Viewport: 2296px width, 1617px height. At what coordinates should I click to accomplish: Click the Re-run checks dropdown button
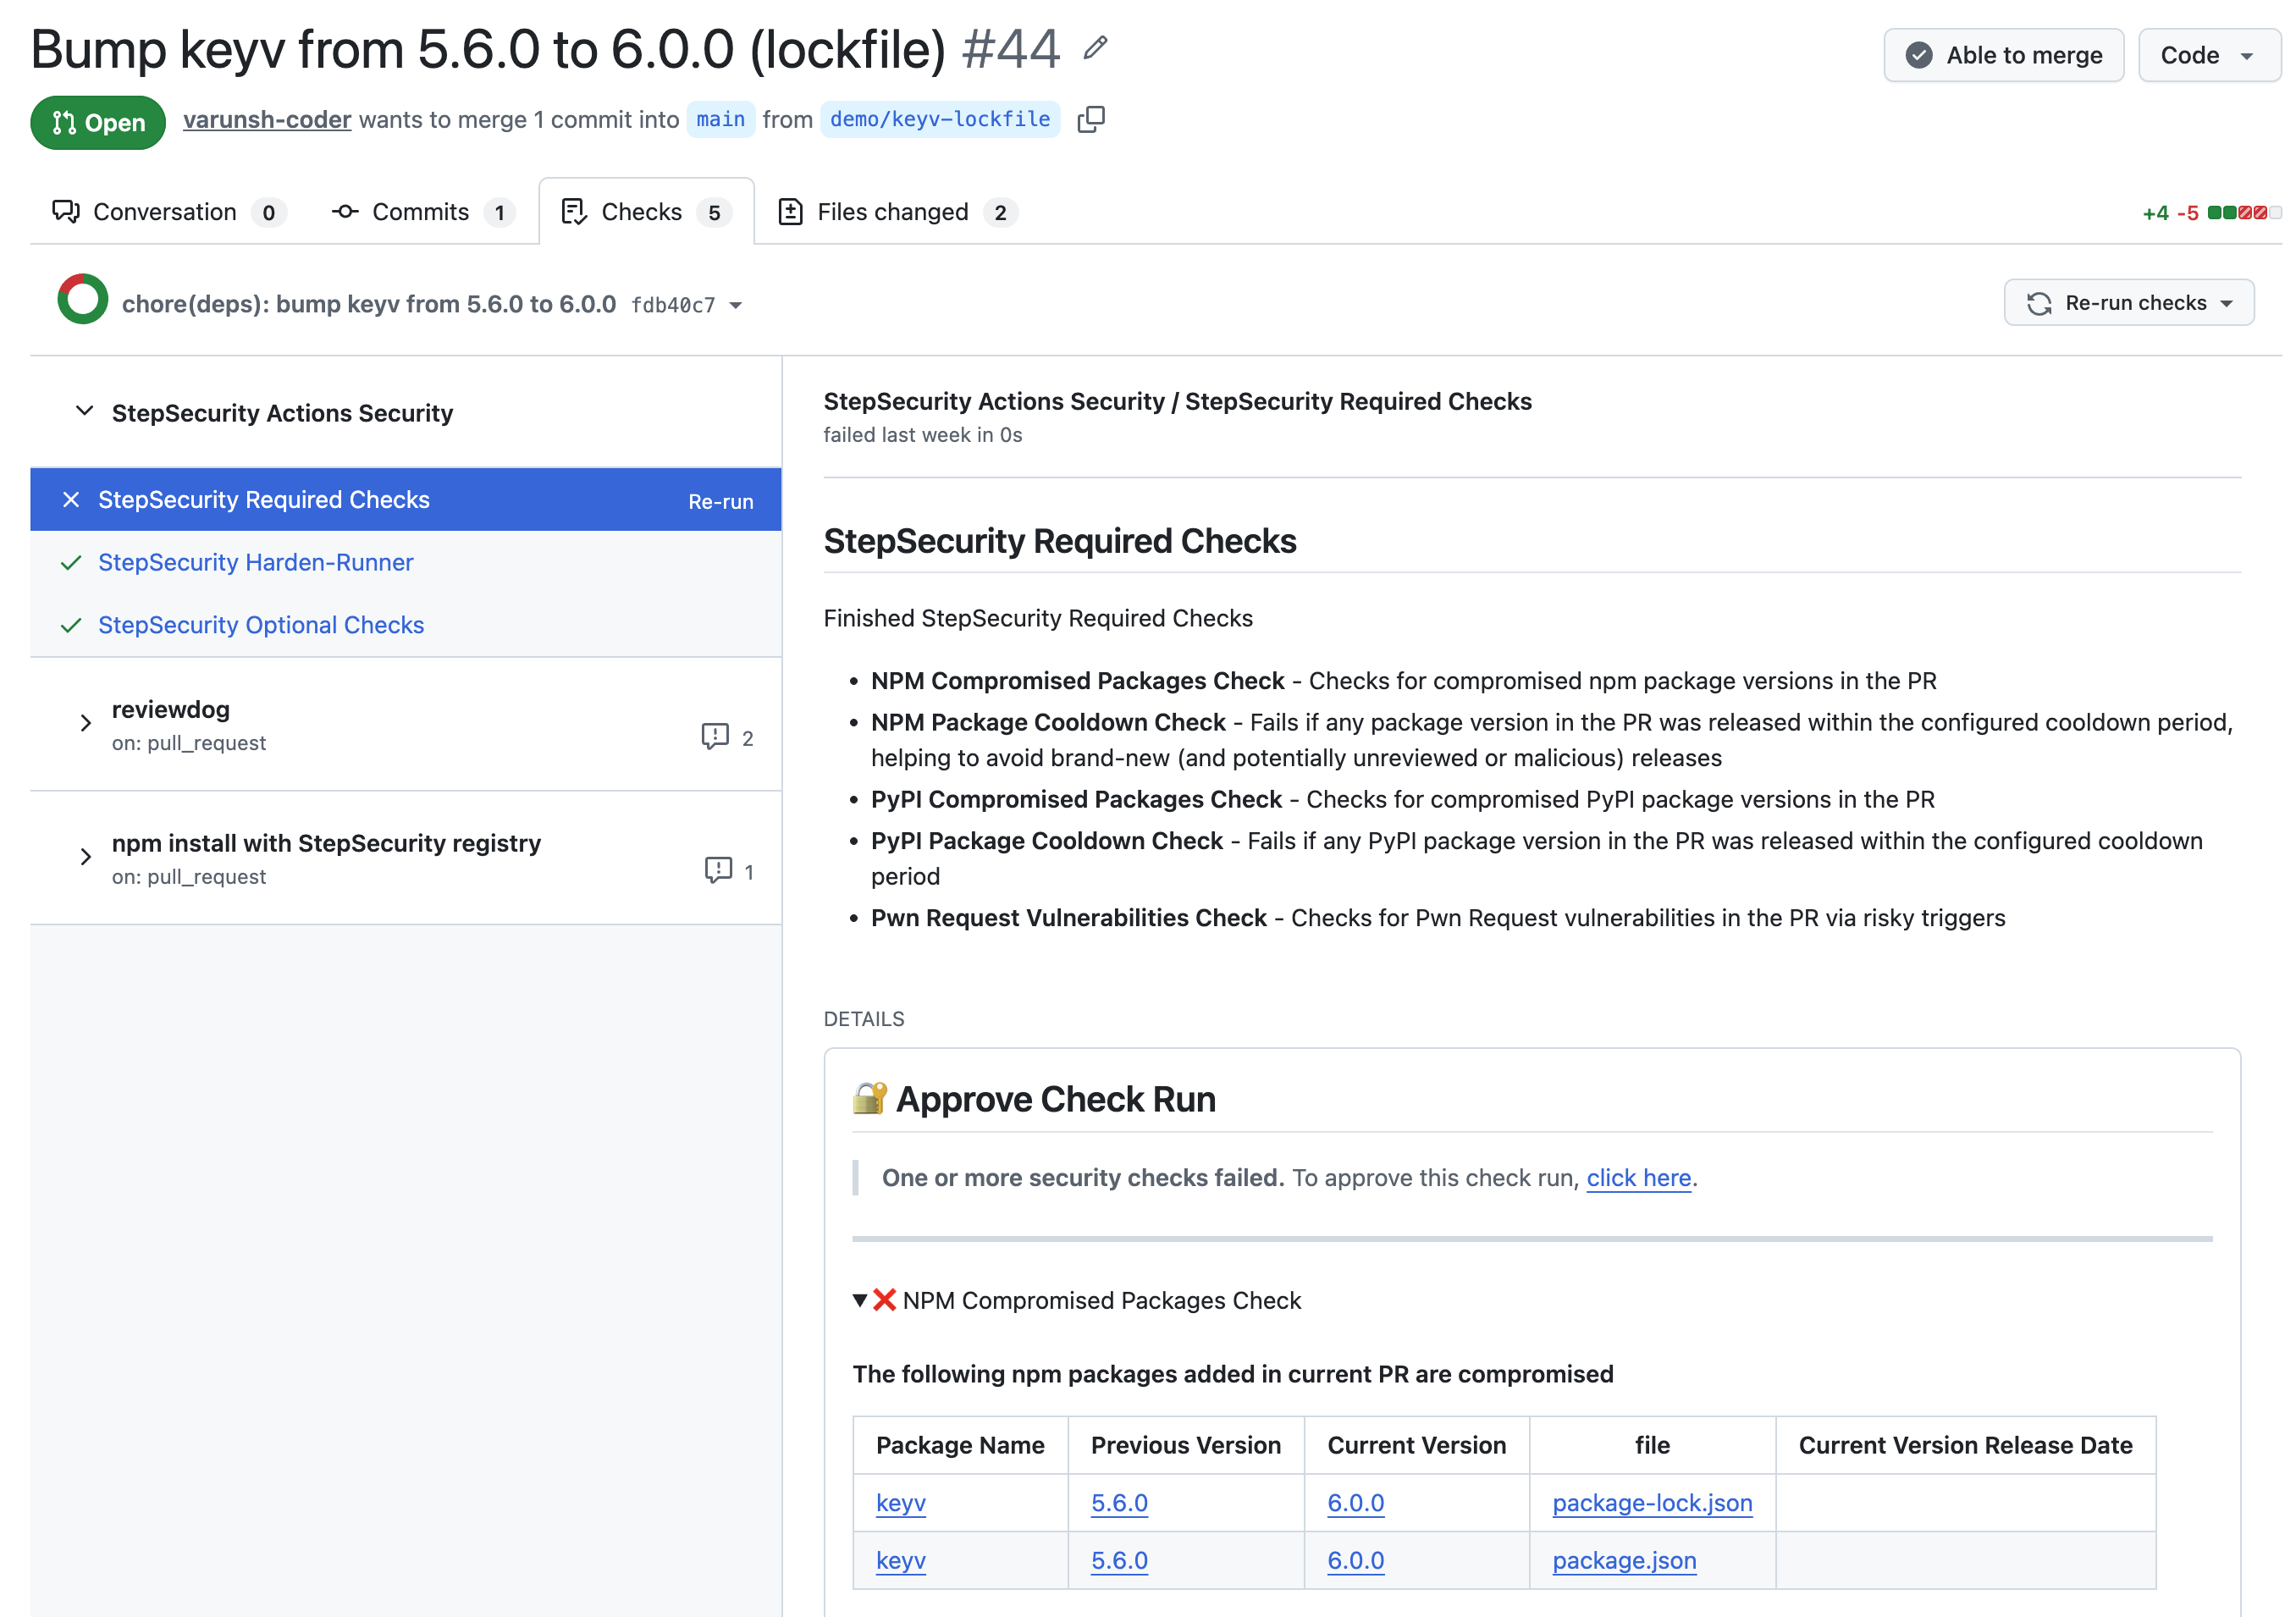coord(2129,302)
